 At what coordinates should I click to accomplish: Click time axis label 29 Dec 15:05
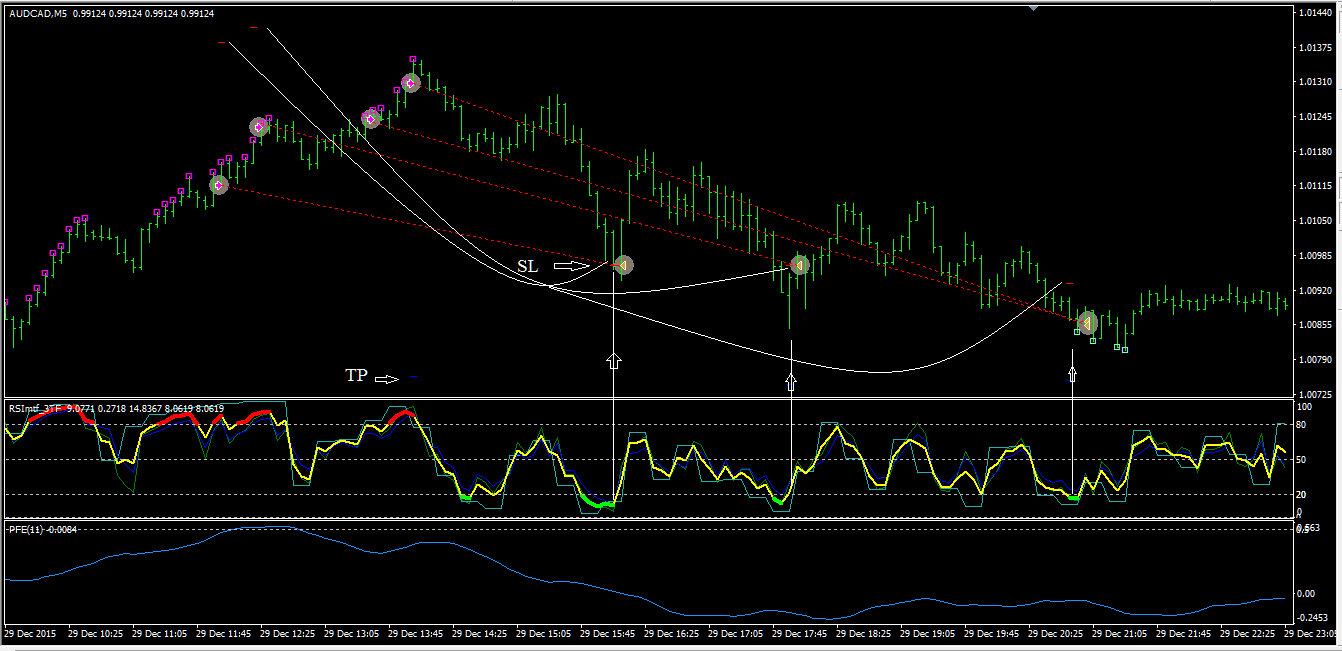(x=543, y=634)
